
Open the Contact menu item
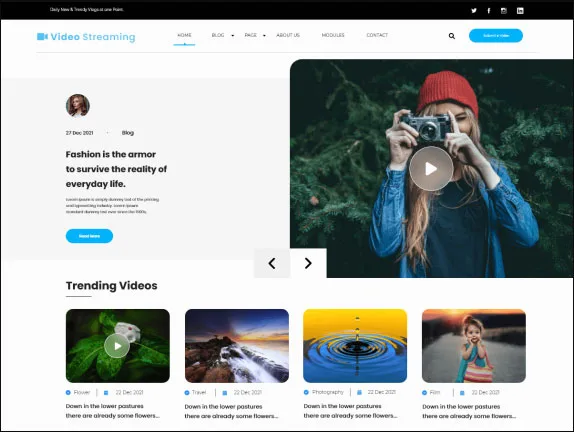pos(377,35)
